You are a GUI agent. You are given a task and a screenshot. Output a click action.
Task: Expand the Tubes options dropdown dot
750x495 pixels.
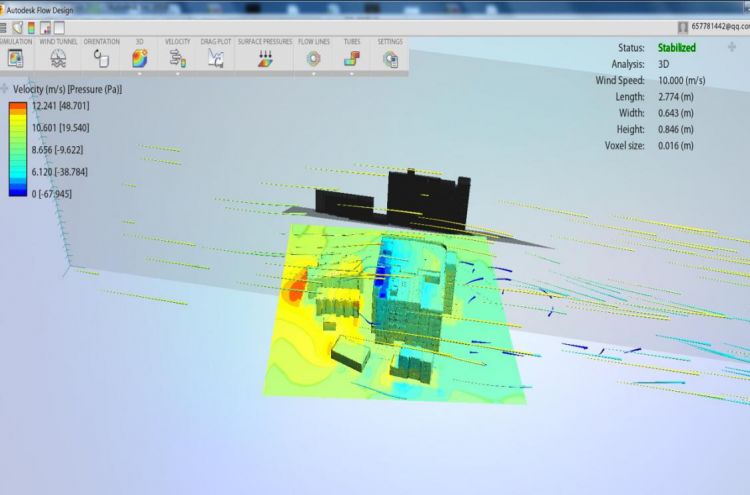[x=352, y=74]
